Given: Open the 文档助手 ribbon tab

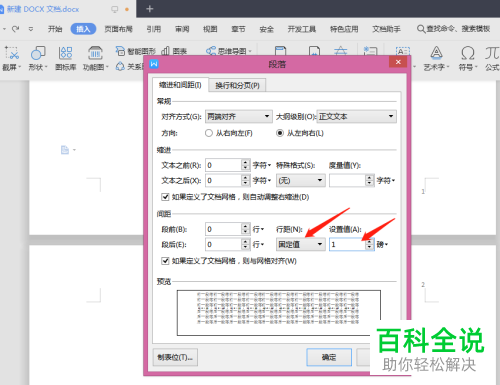Looking at the screenshot, I should point(386,29).
